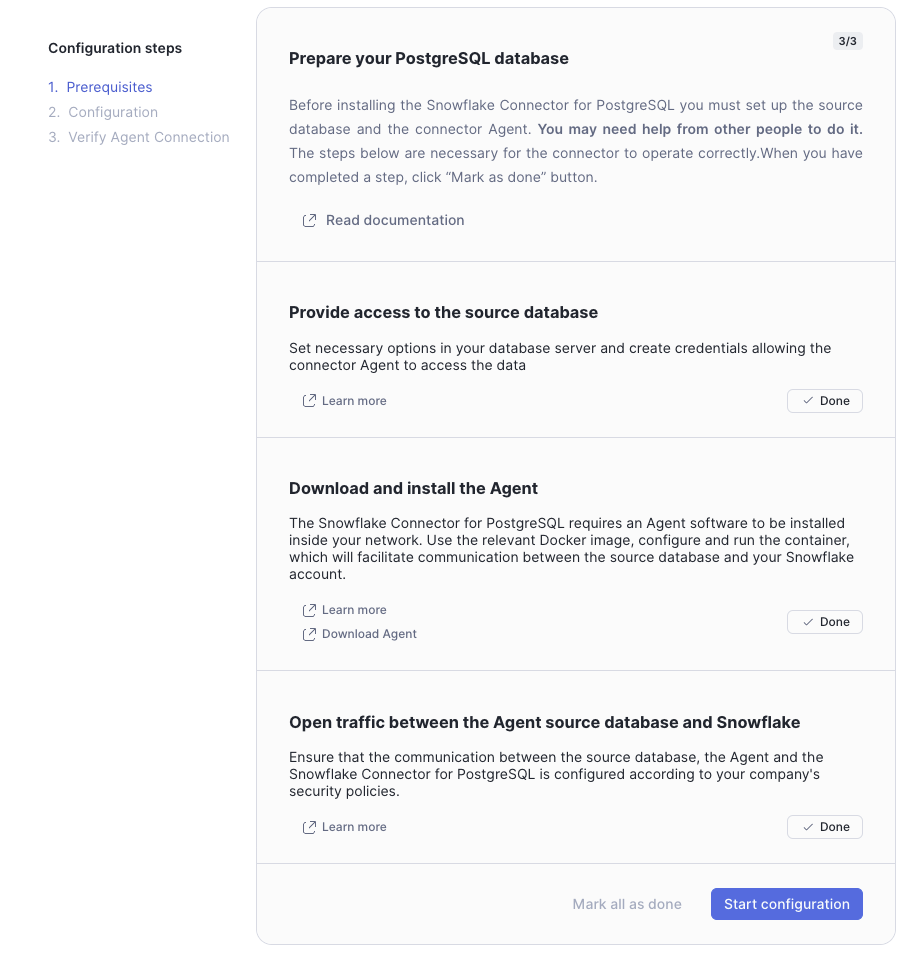Select the Prerequisites step in sidebar

[109, 87]
